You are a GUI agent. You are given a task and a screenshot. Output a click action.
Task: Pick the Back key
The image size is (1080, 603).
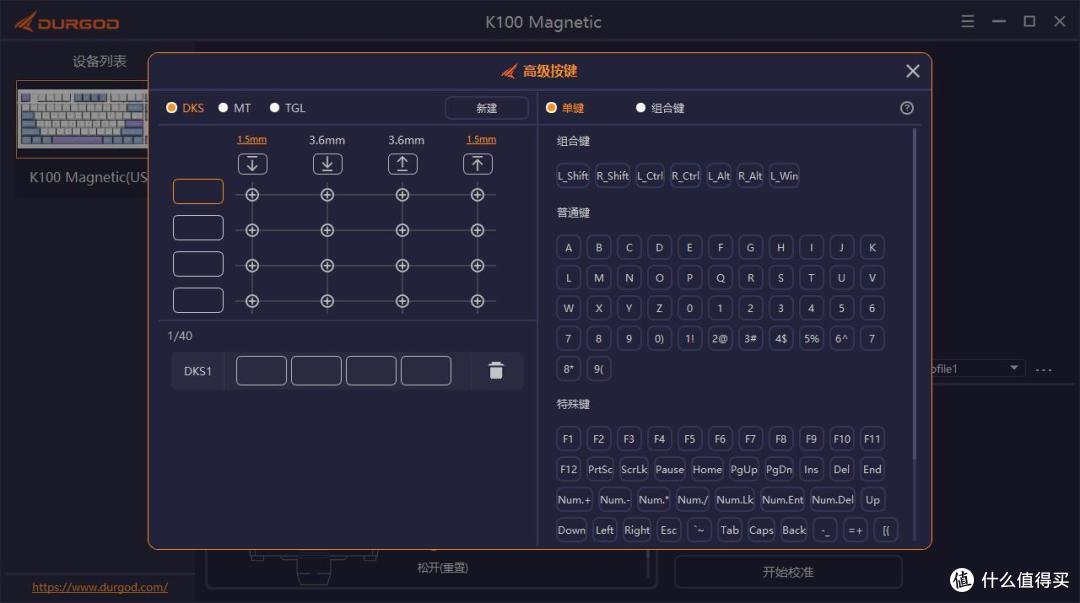pyautogui.click(x=794, y=530)
